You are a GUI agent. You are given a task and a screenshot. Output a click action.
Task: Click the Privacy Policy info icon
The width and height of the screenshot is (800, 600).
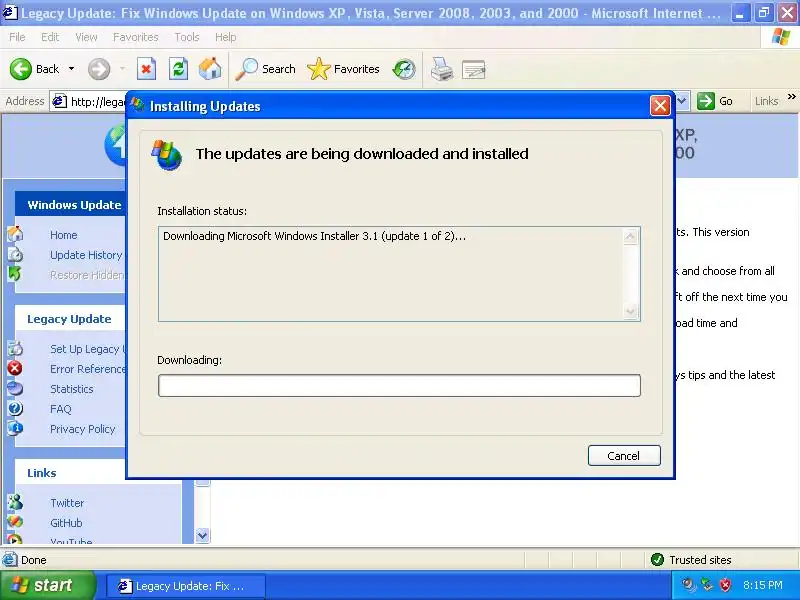tap(15, 428)
